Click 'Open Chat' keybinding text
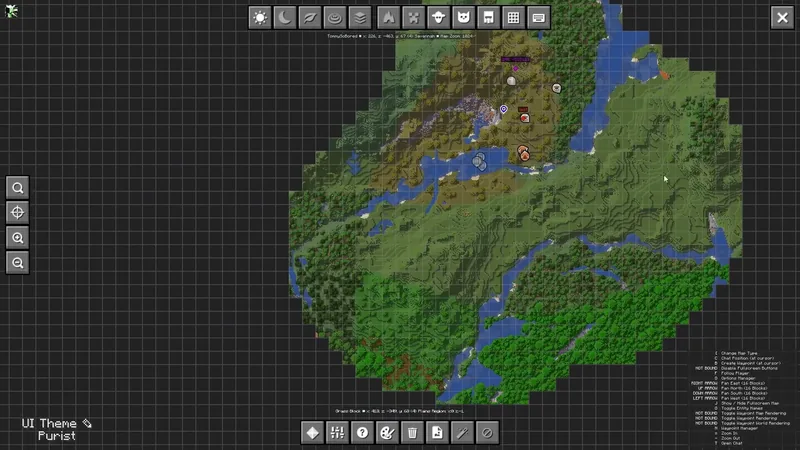Image resolution: width=800 pixels, height=450 pixels. click(x=732, y=443)
